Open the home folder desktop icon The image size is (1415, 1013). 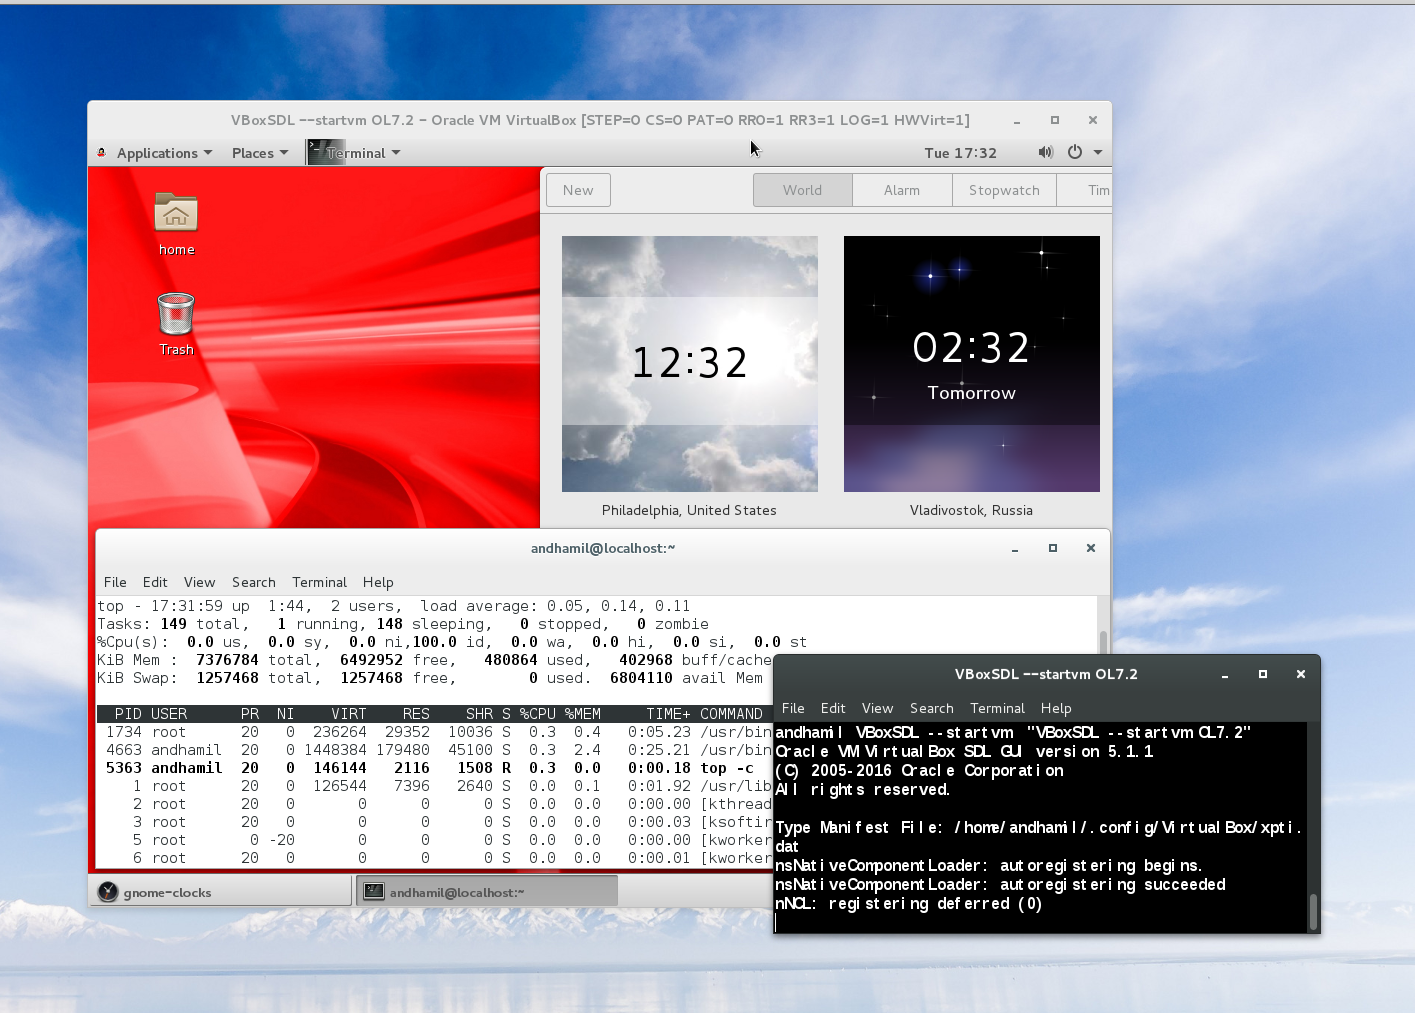tap(176, 224)
